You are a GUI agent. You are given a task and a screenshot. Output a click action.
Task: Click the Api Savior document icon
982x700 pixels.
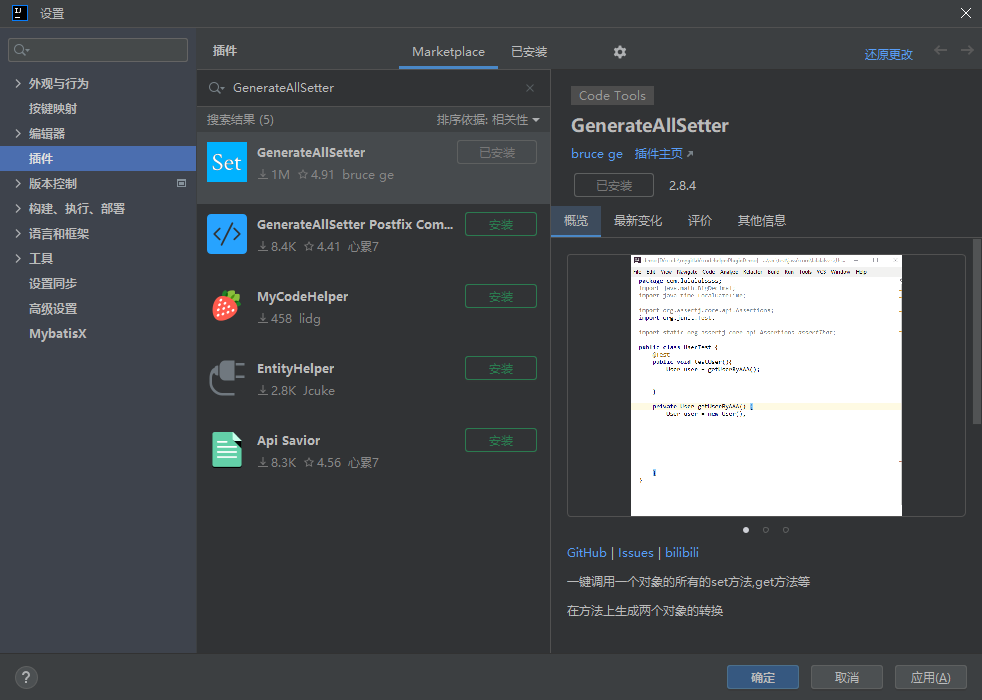[227, 450]
